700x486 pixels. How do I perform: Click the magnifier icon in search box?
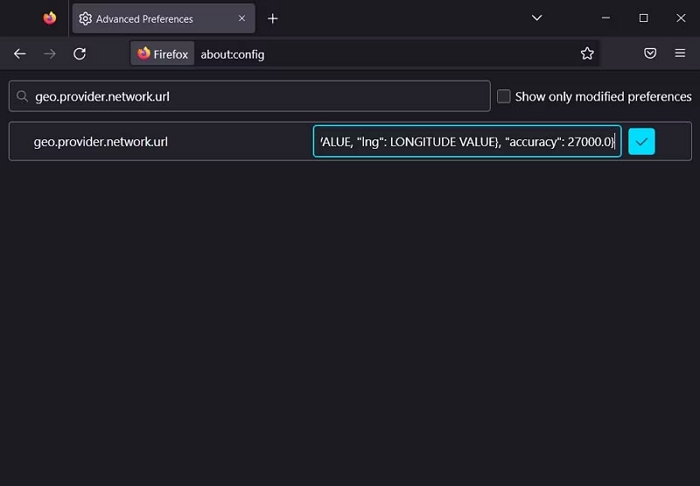(x=22, y=96)
